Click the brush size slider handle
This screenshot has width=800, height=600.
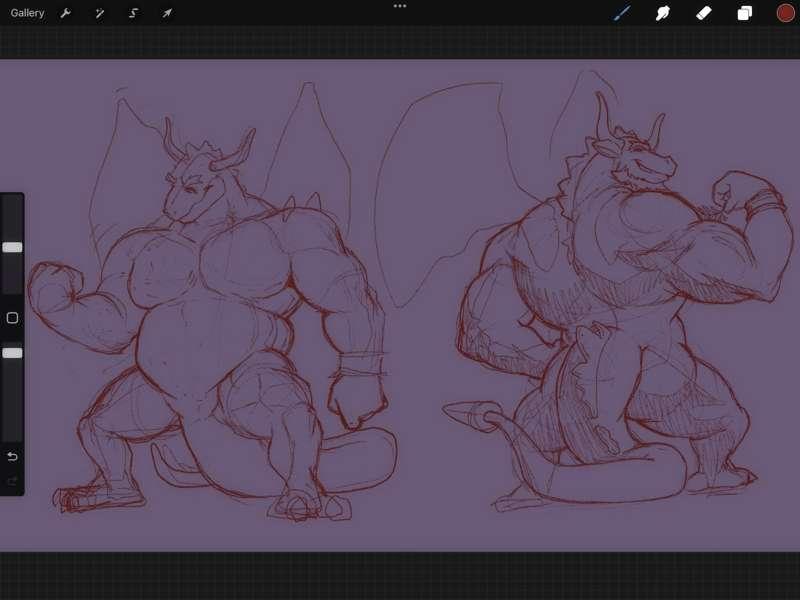pos(12,247)
